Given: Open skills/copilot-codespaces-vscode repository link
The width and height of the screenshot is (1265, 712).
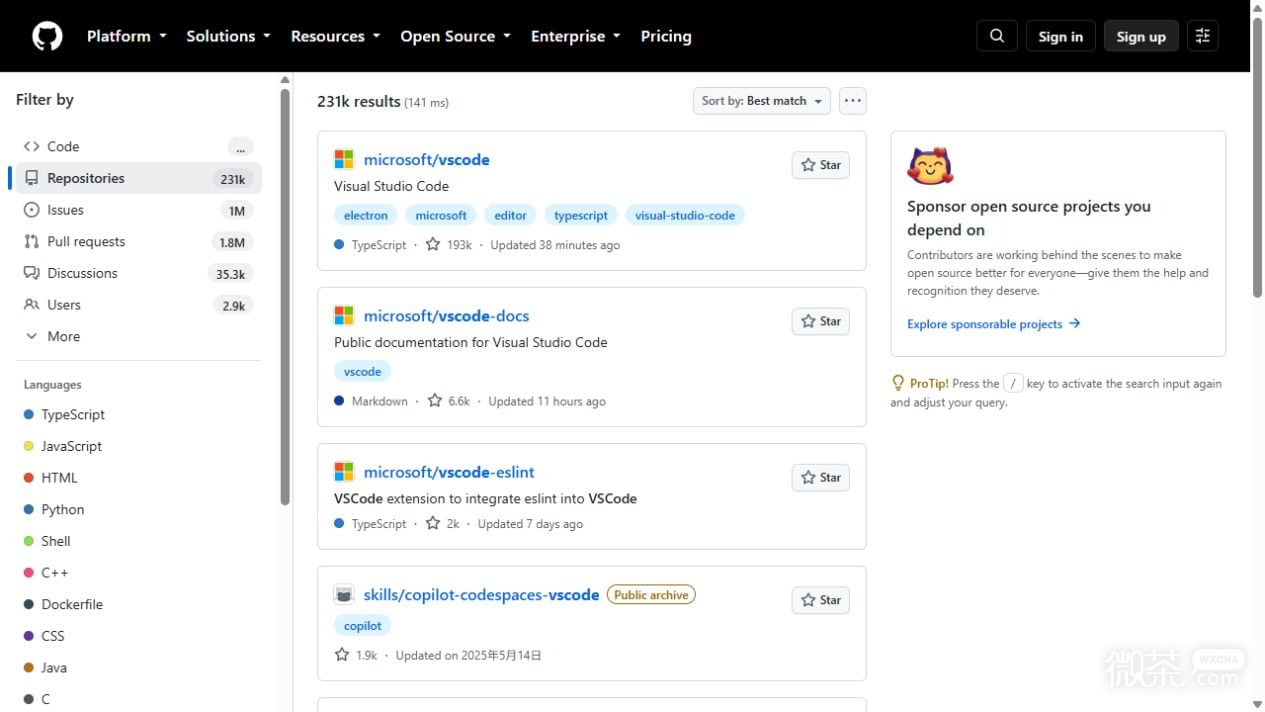Looking at the screenshot, I should (x=481, y=595).
